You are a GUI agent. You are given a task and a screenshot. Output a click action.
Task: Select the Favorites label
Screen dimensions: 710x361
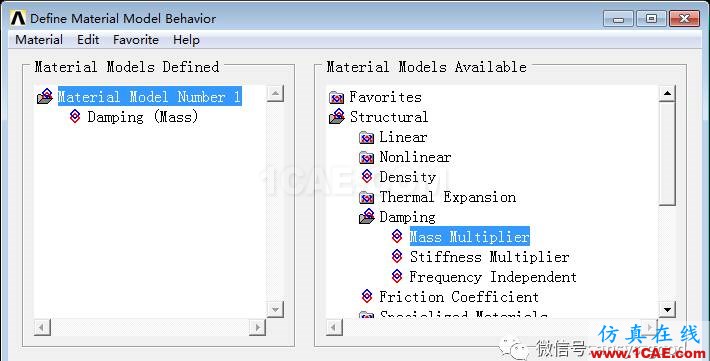(x=385, y=97)
